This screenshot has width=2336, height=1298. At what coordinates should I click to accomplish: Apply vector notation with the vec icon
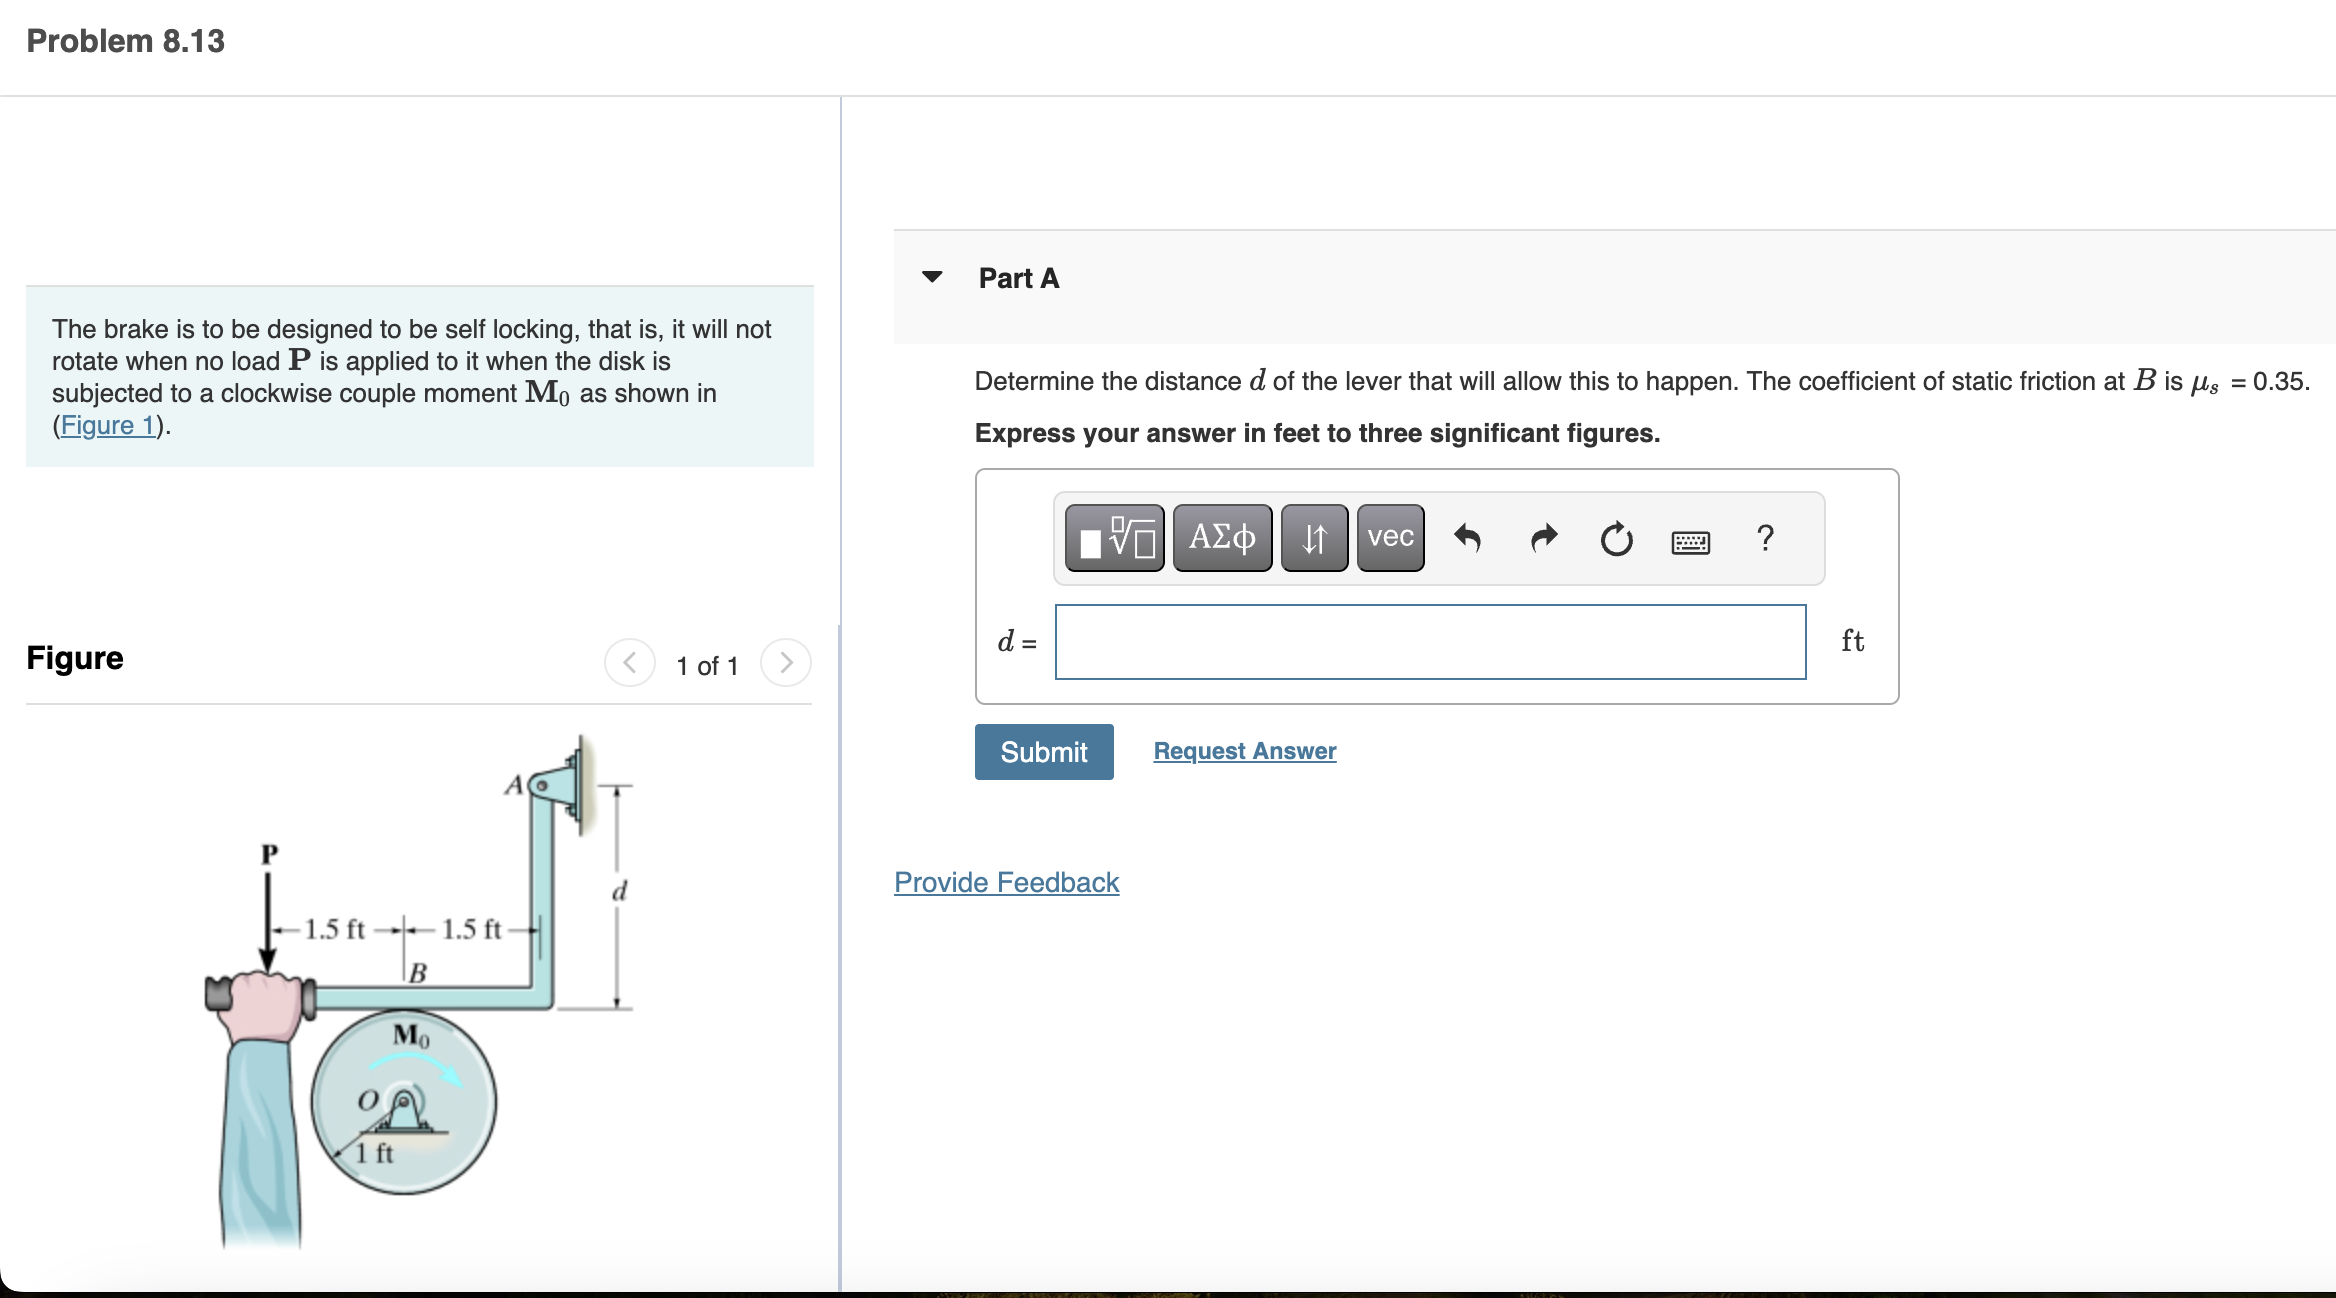click(x=1389, y=538)
